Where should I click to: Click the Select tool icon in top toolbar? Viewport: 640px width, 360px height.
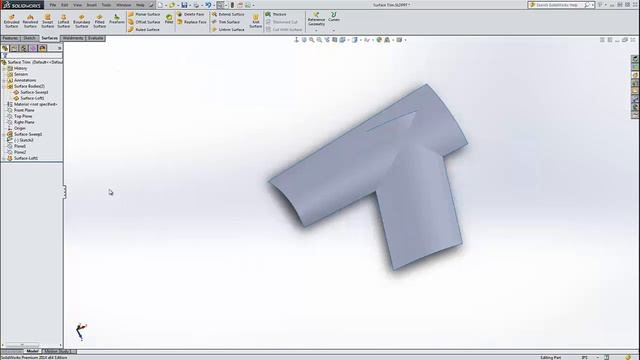[220, 5]
